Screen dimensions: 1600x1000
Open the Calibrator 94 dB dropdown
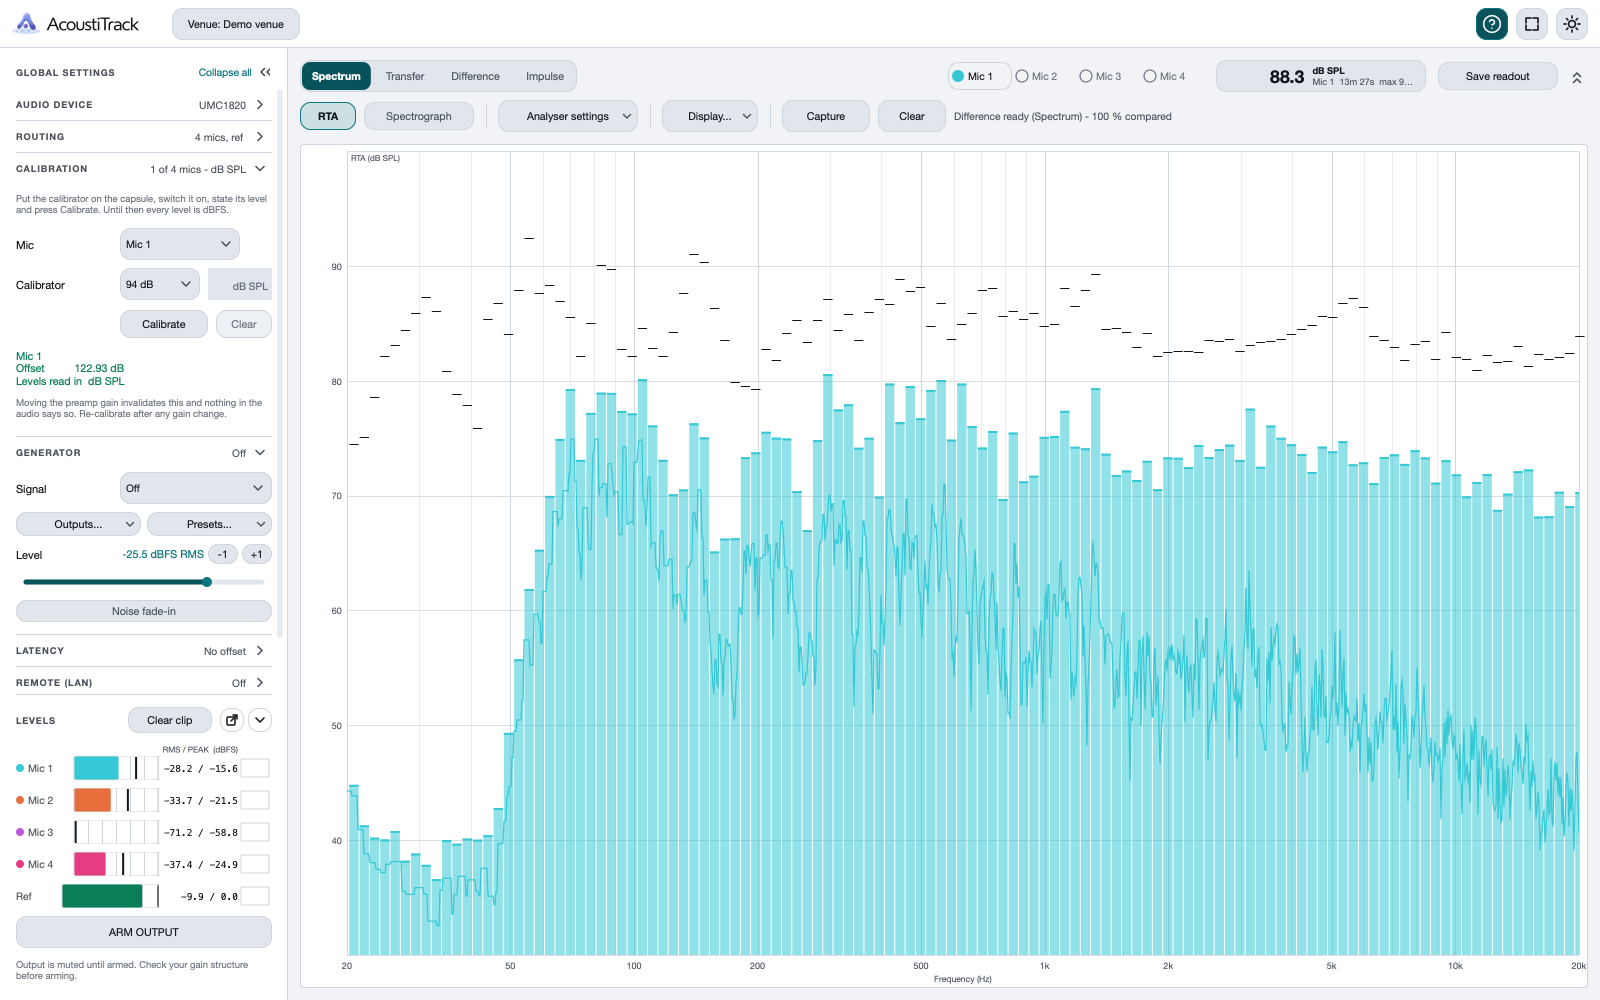[x=160, y=284]
